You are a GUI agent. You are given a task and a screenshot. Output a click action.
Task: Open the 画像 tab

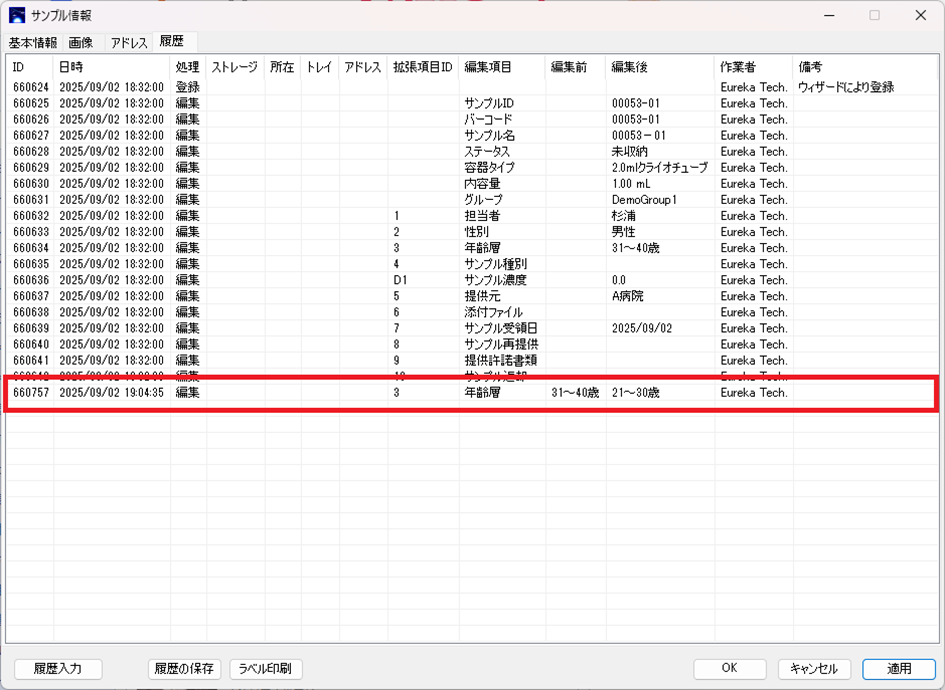click(81, 43)
